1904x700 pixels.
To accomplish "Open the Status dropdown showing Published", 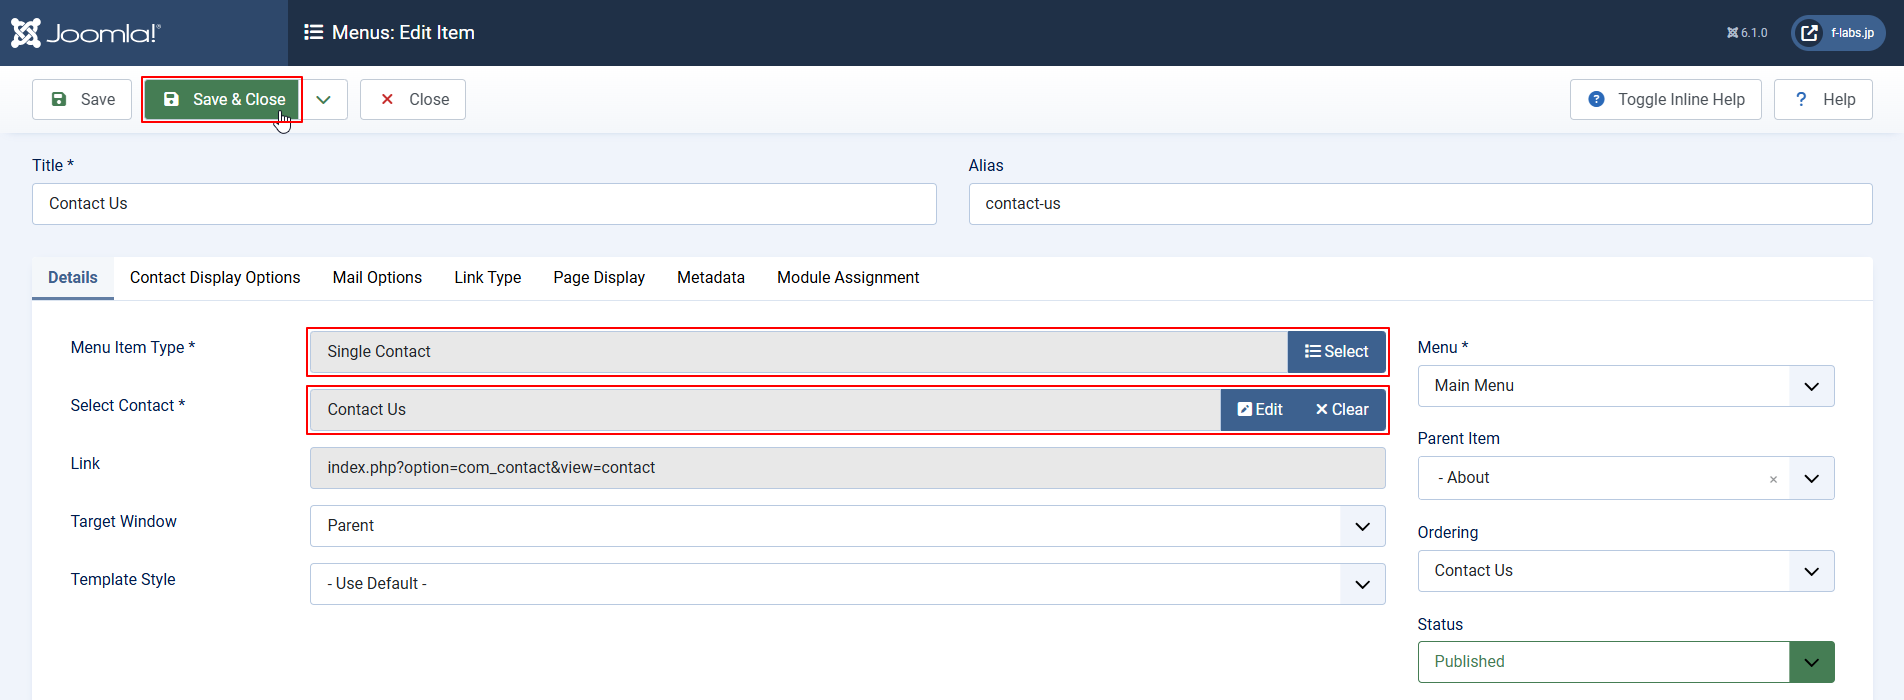I will pos(1626,662).
